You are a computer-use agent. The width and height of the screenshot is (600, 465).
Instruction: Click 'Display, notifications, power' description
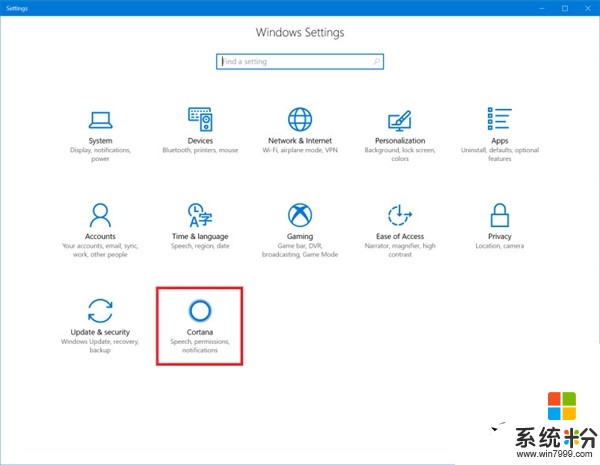(100, 154)
